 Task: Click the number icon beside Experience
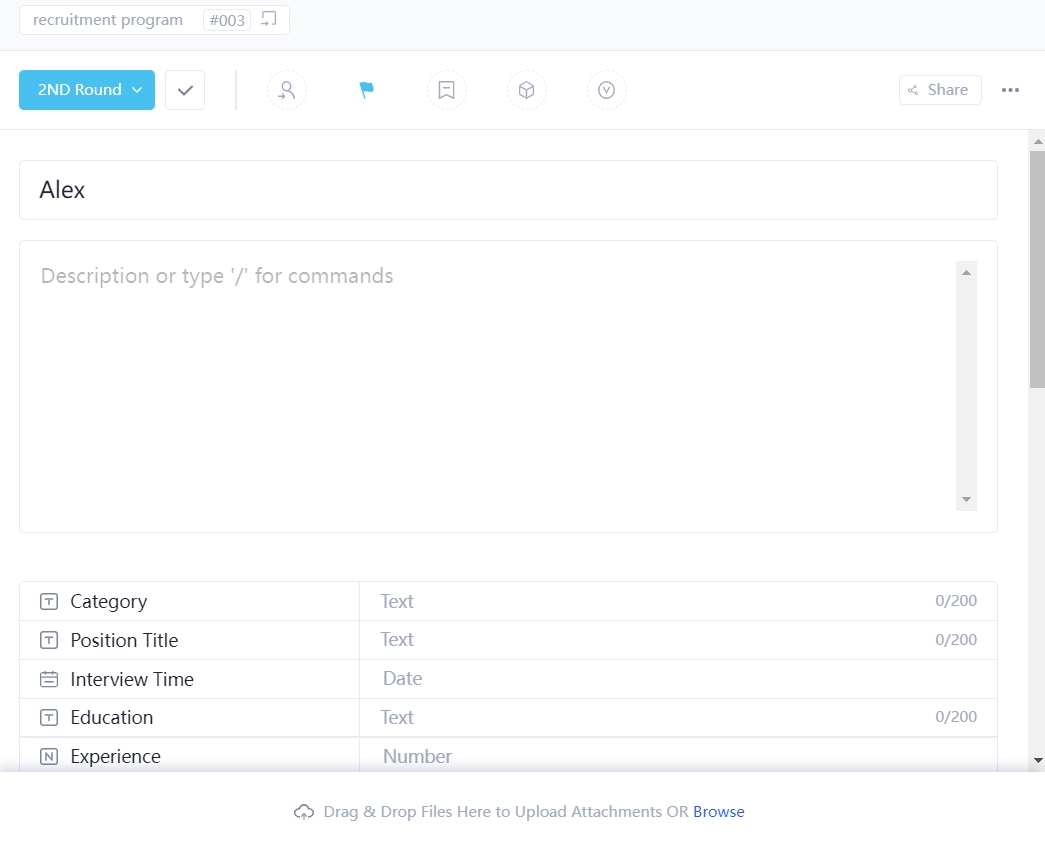pyautogui.click(x=47, y=757)
